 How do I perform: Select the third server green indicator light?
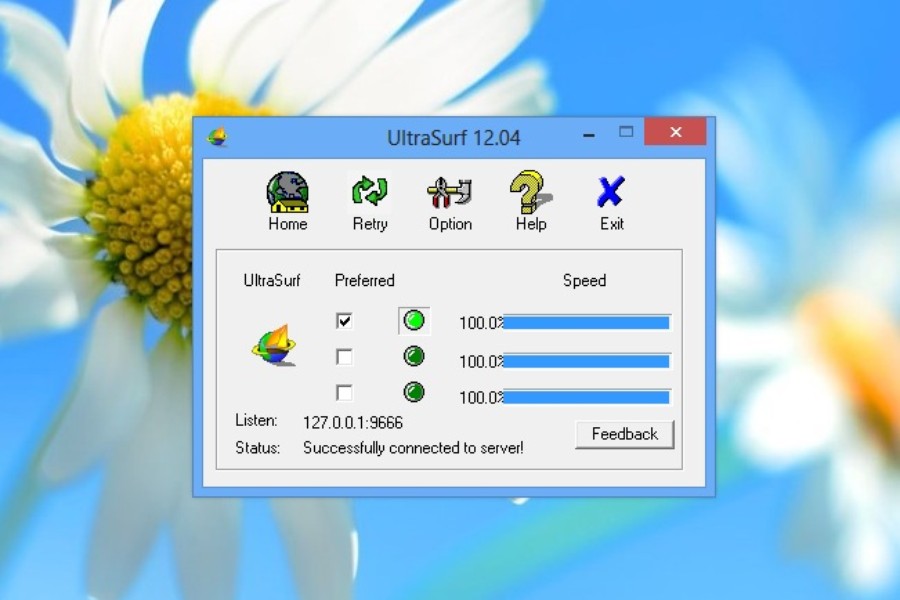414,392
